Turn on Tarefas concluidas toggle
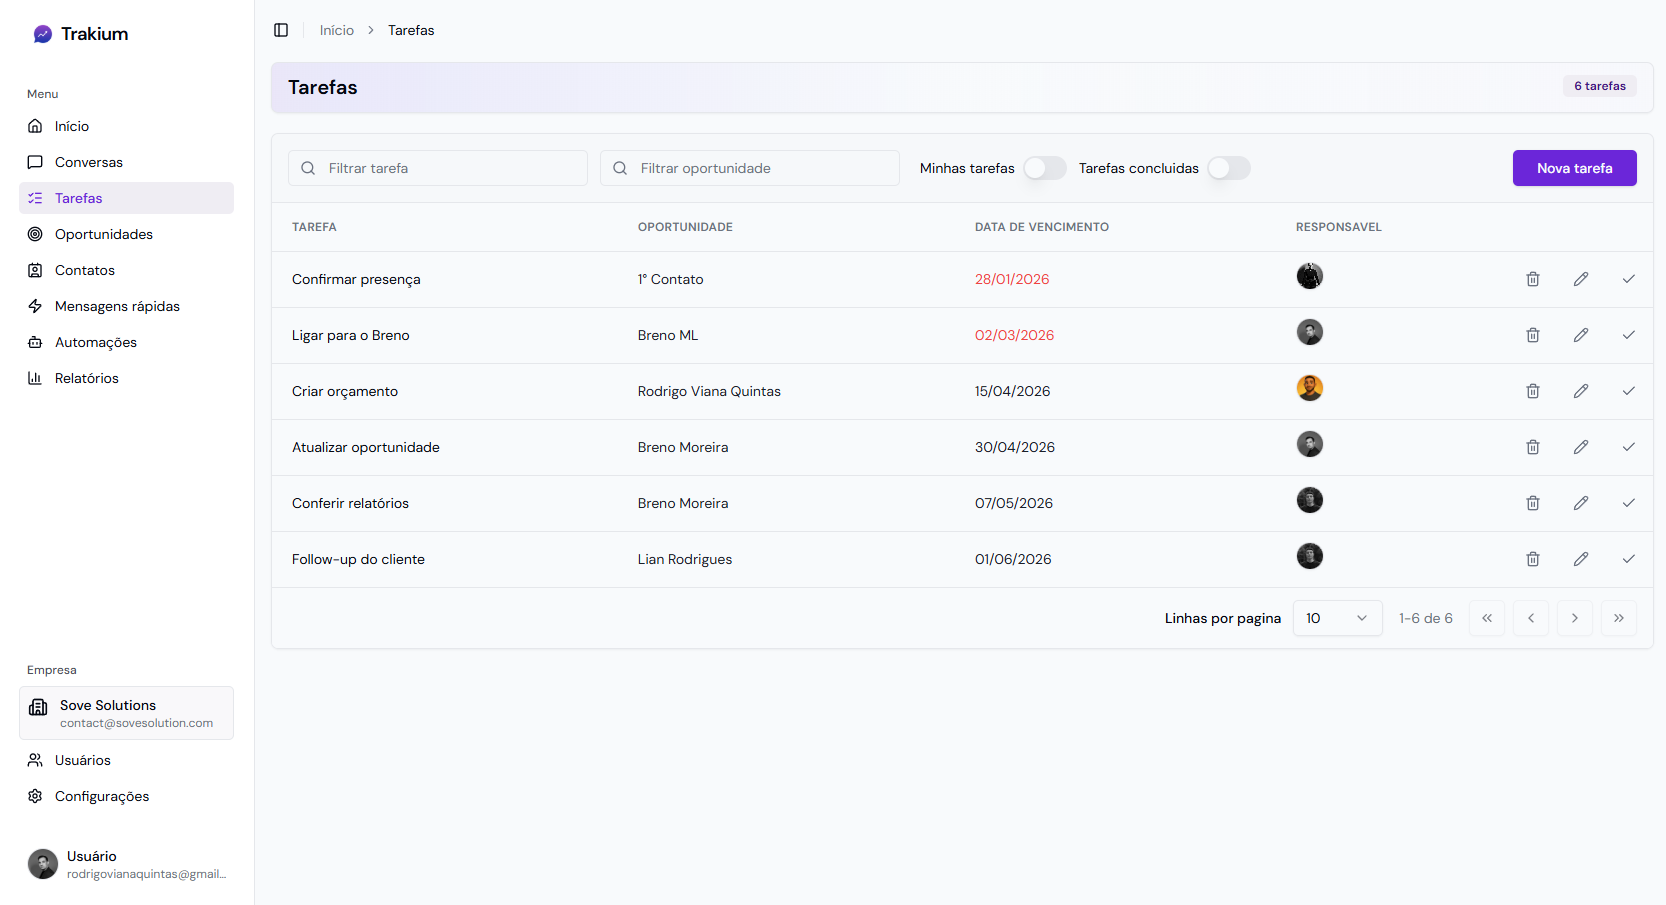Viewport: 1666px width, 905px height. 1228,168
